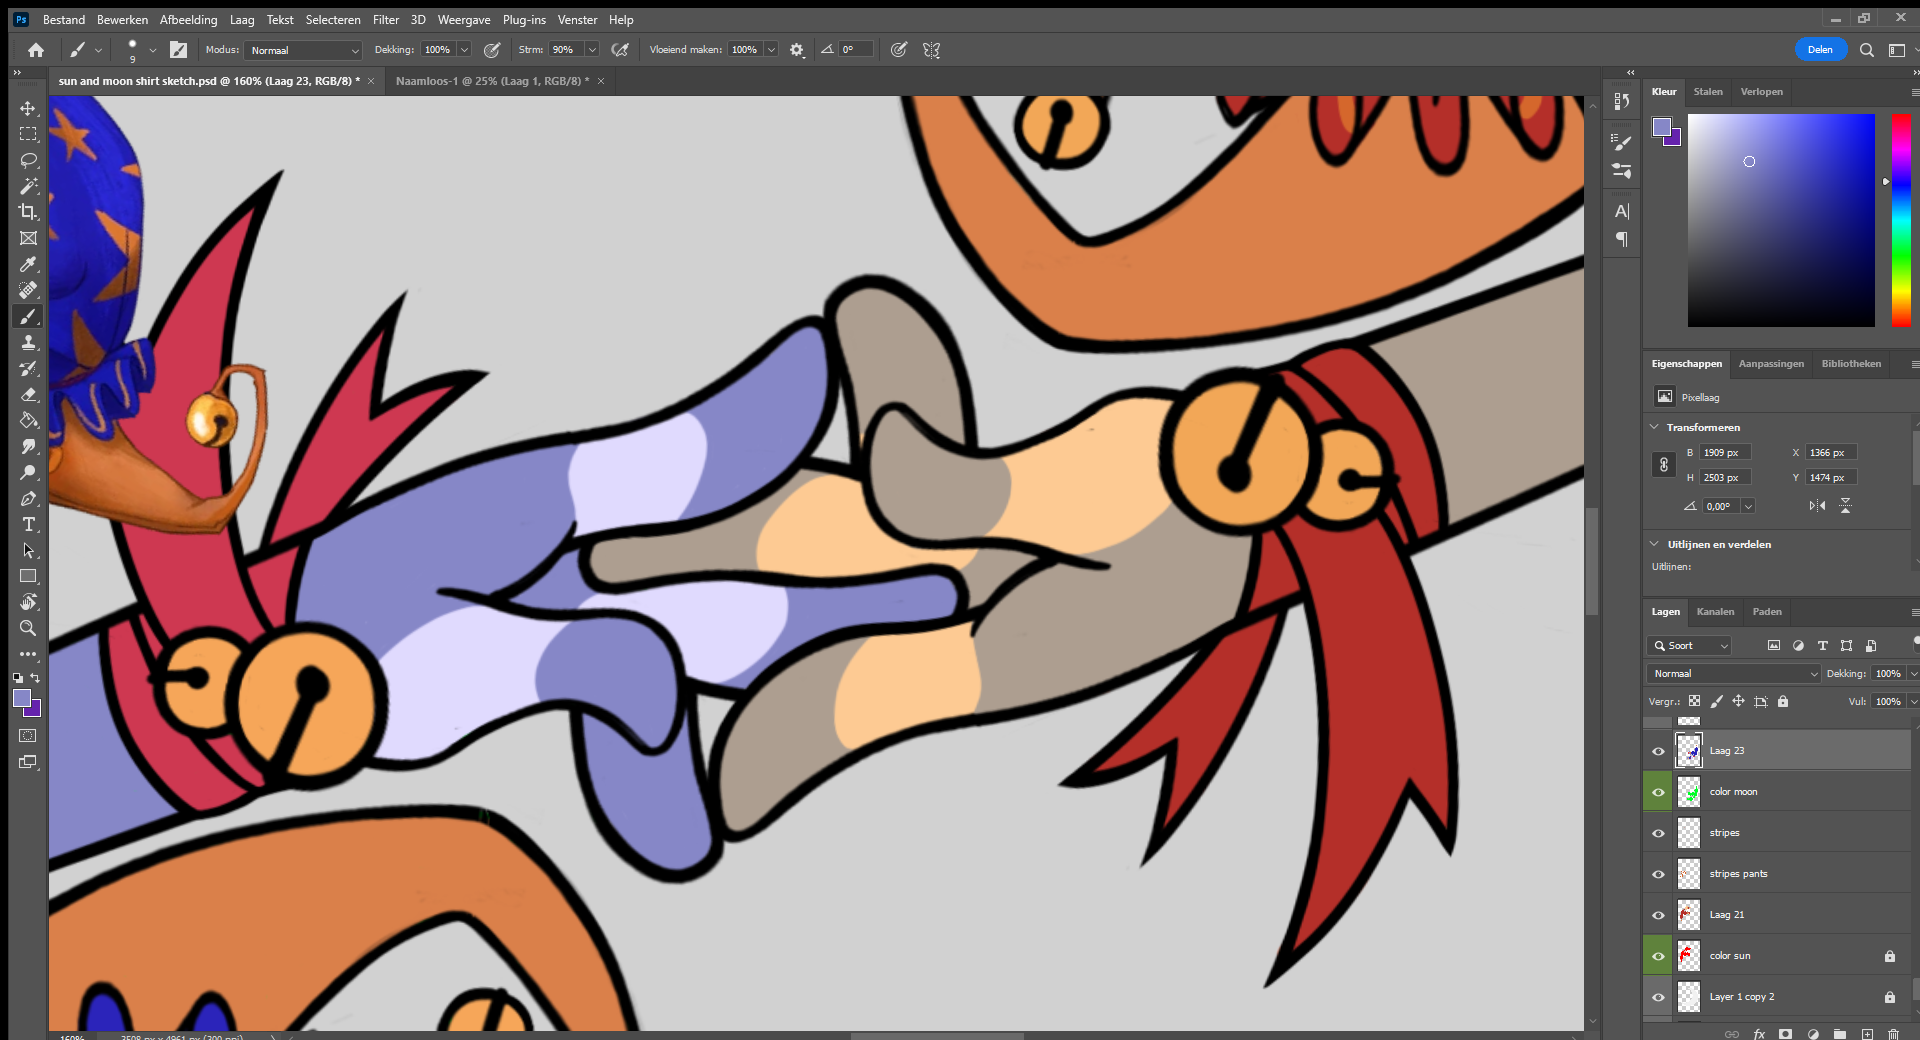This screenshot has height=1040, width=1920.
Task: Click the foreground color swatch in toolbar
Action: (22, 699)
